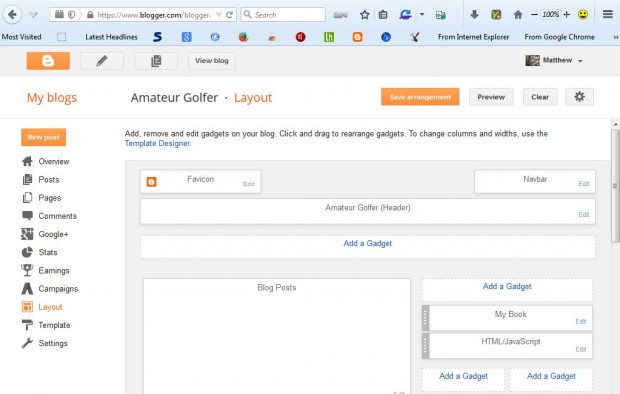This screenshot has height=394, width=620.
Task: Open the orange Blogger bookmark in the bookmarks bar
Action: click(x=357, y=37)
